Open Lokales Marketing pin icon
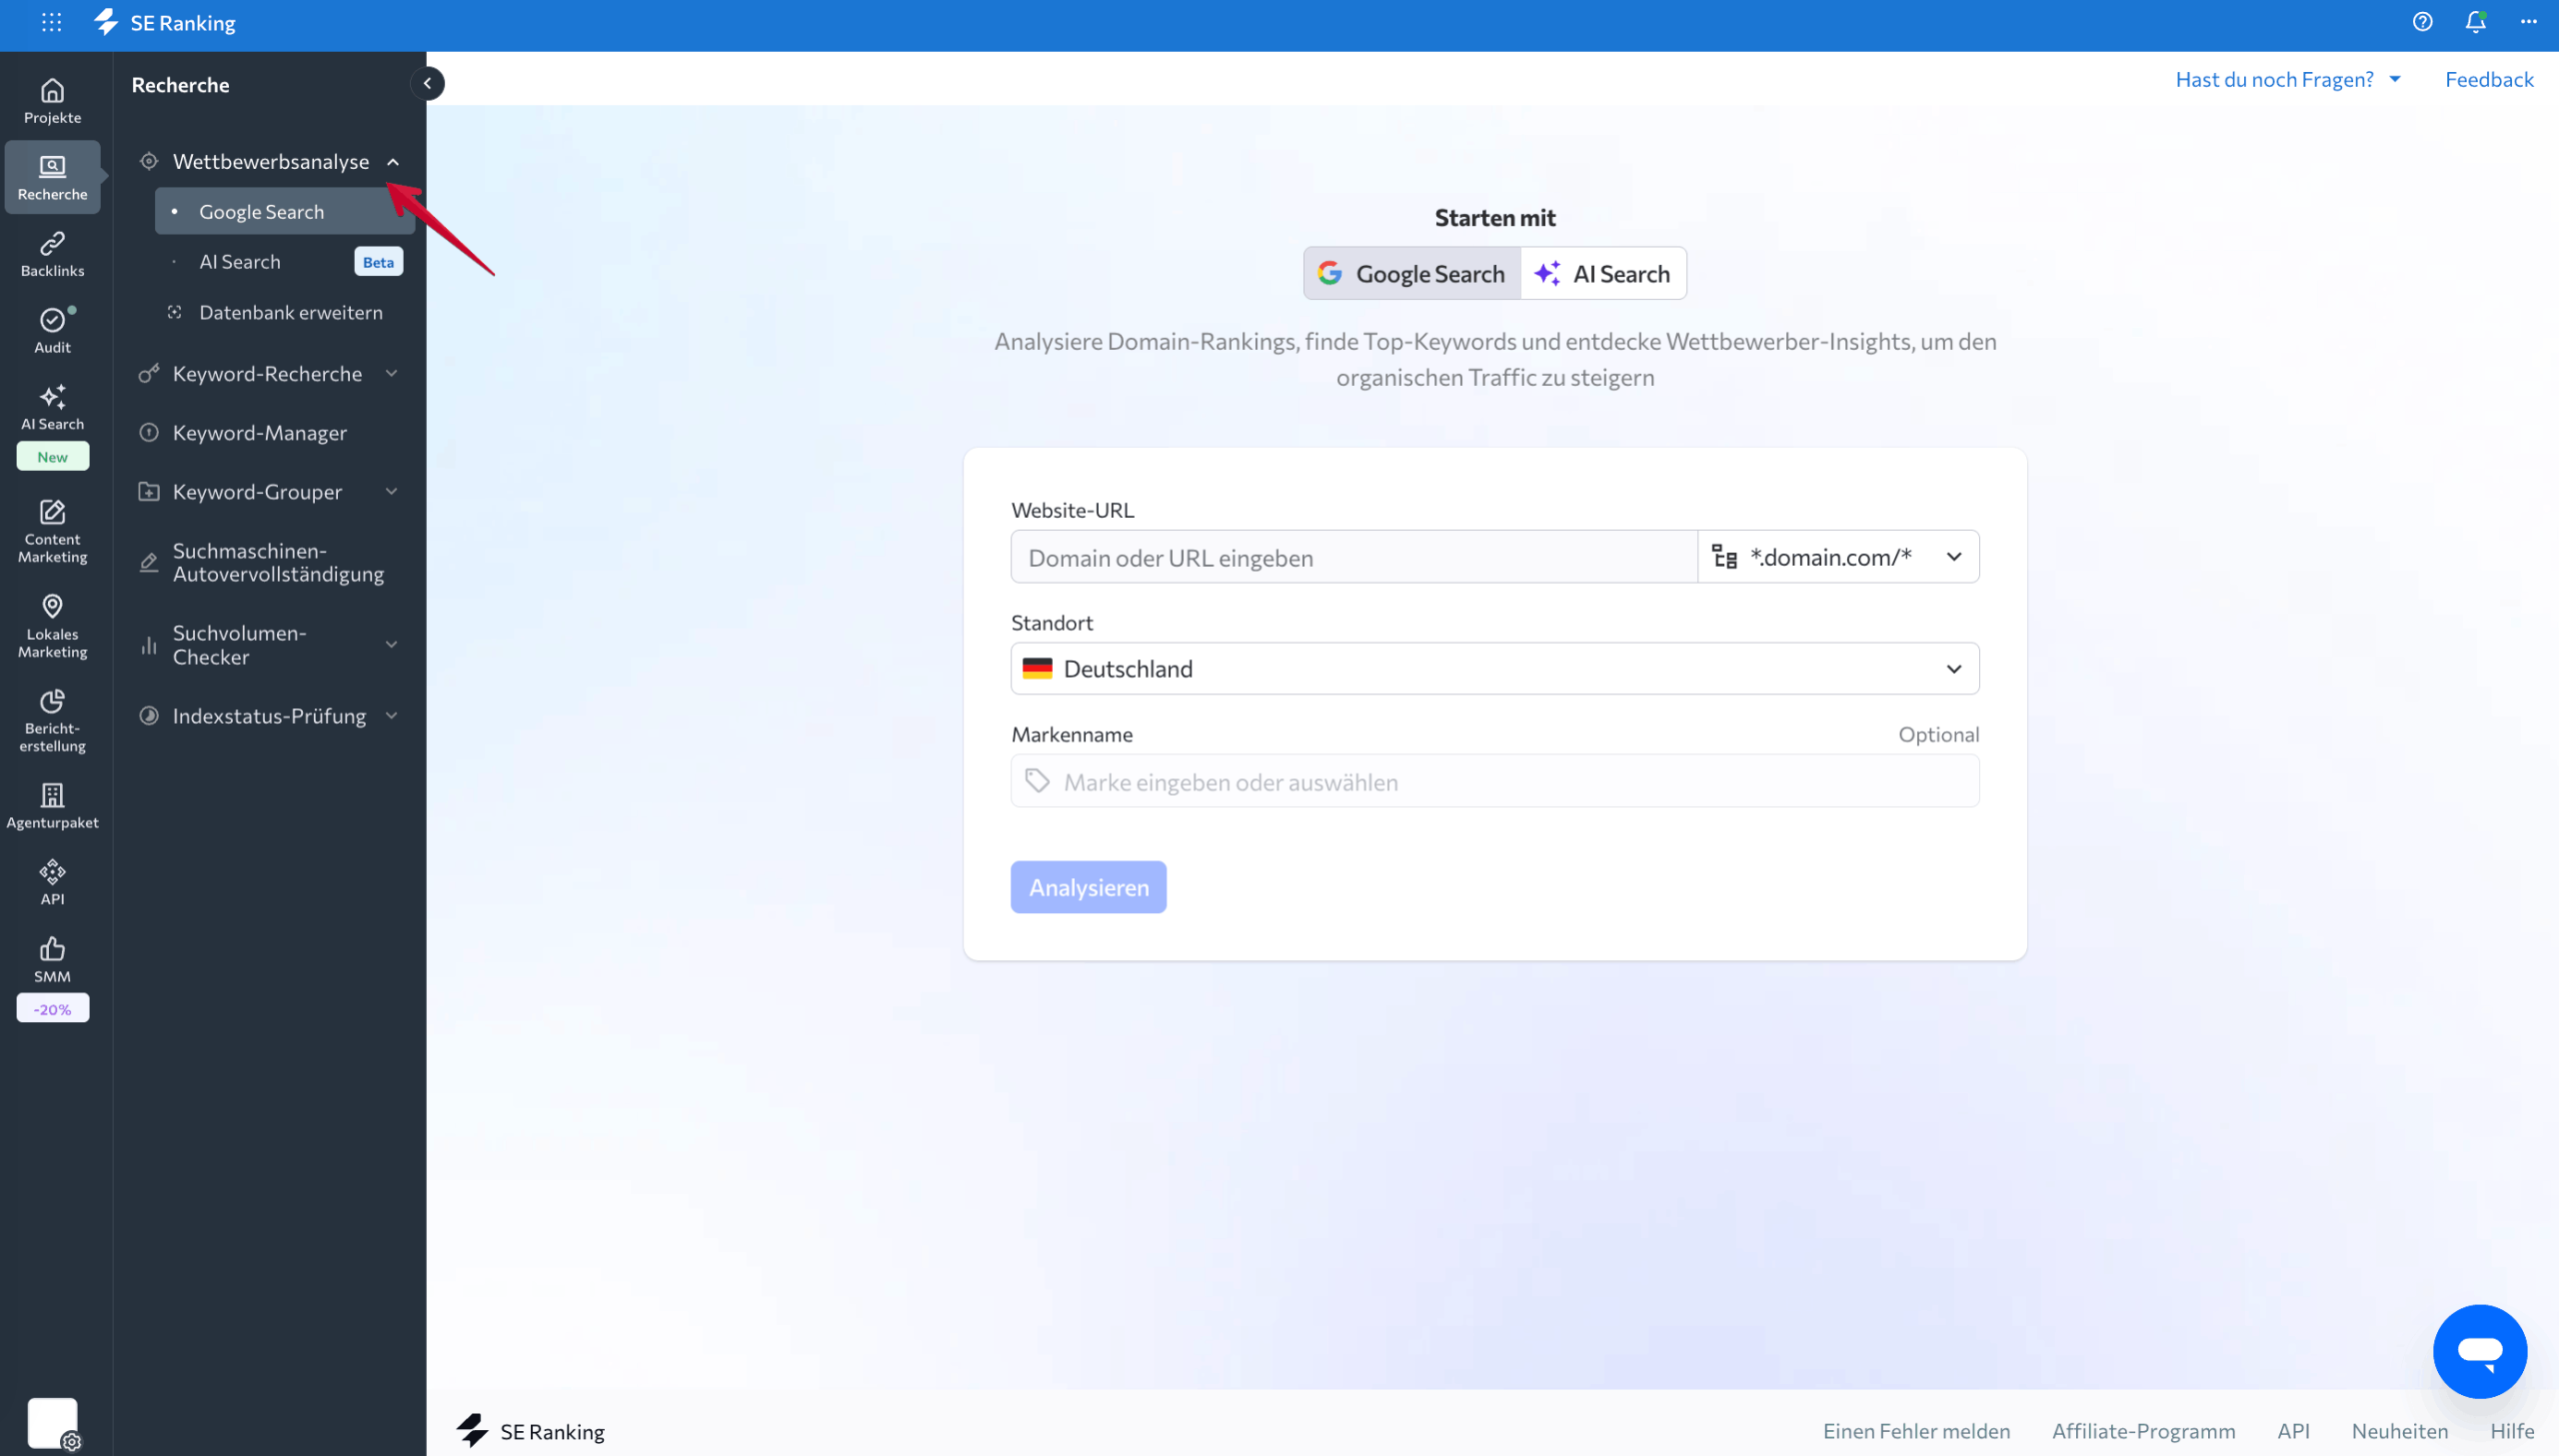 [52, 626]
